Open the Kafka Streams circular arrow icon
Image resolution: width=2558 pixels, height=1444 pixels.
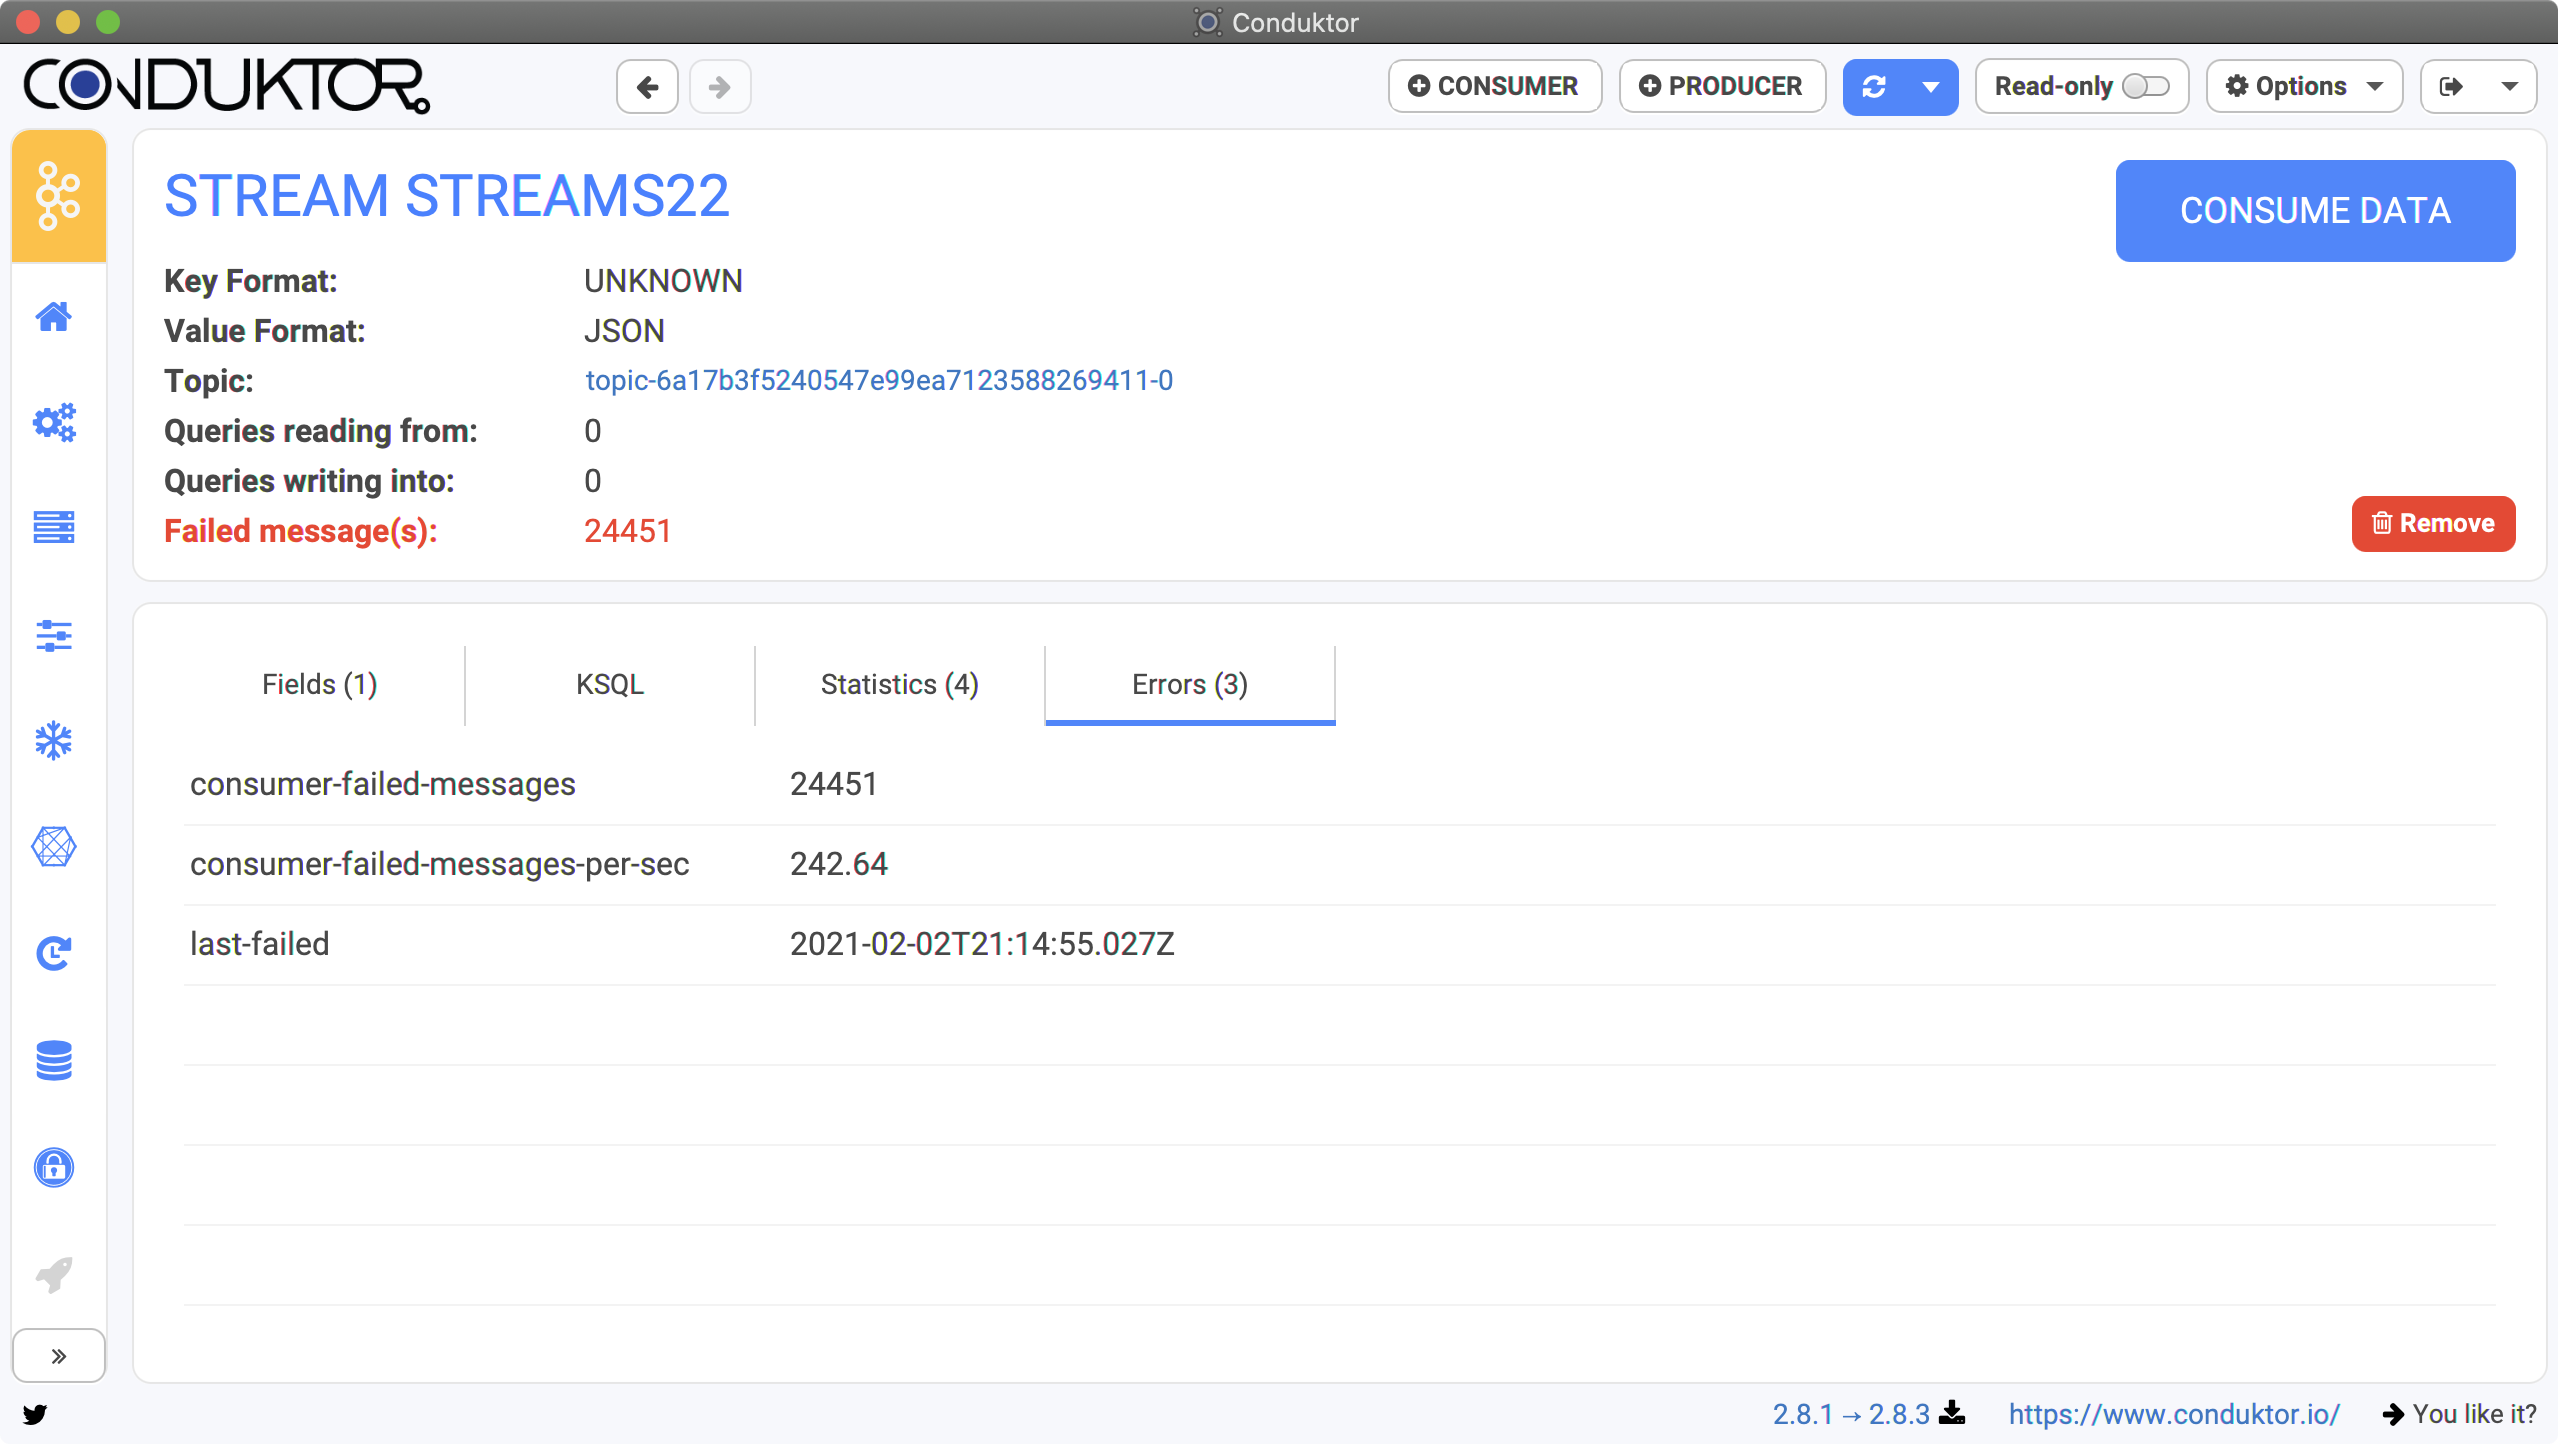tap(54, 954)
